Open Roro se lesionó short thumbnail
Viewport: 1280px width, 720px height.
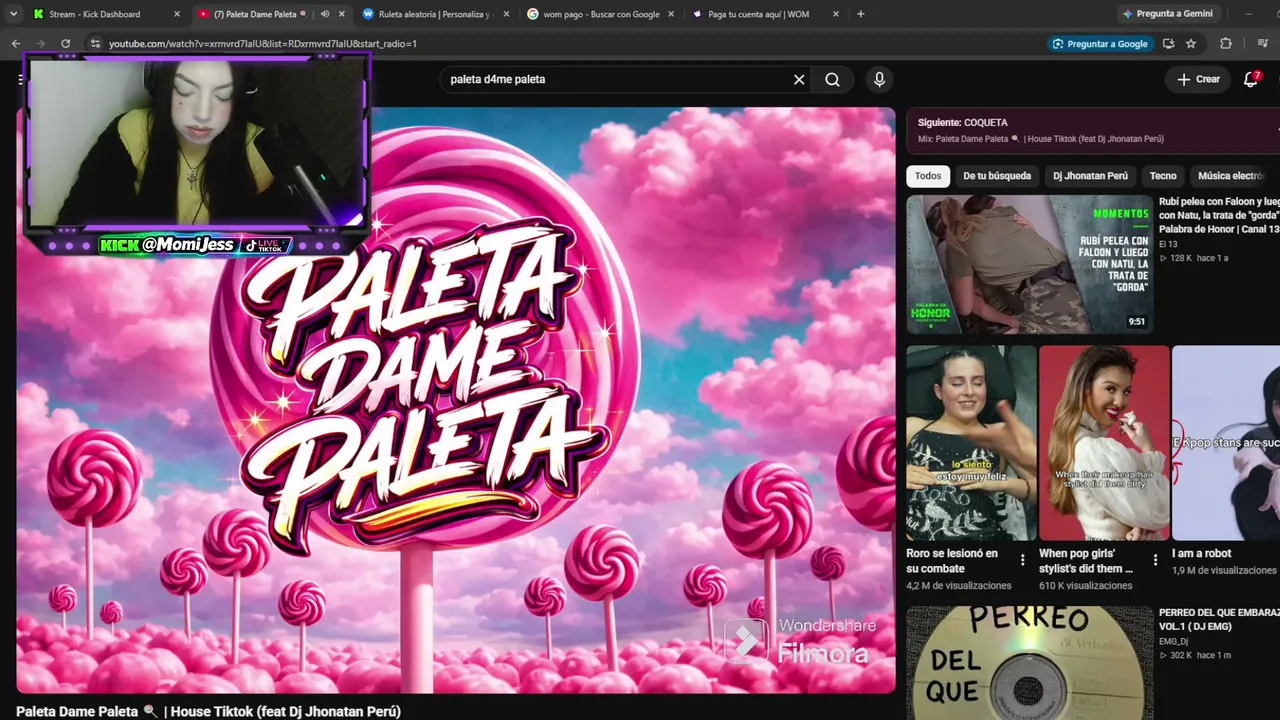(x=971, y=443)
